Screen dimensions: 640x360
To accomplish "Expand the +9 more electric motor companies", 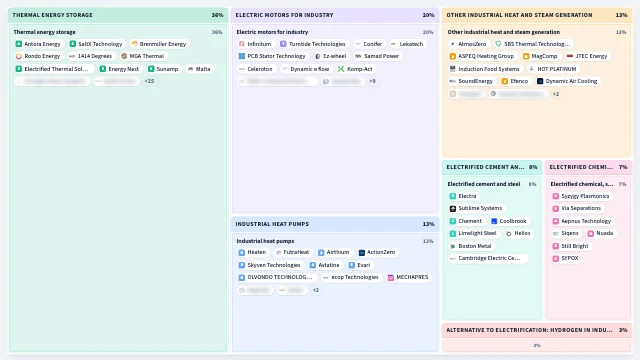I will coord(372,81).
